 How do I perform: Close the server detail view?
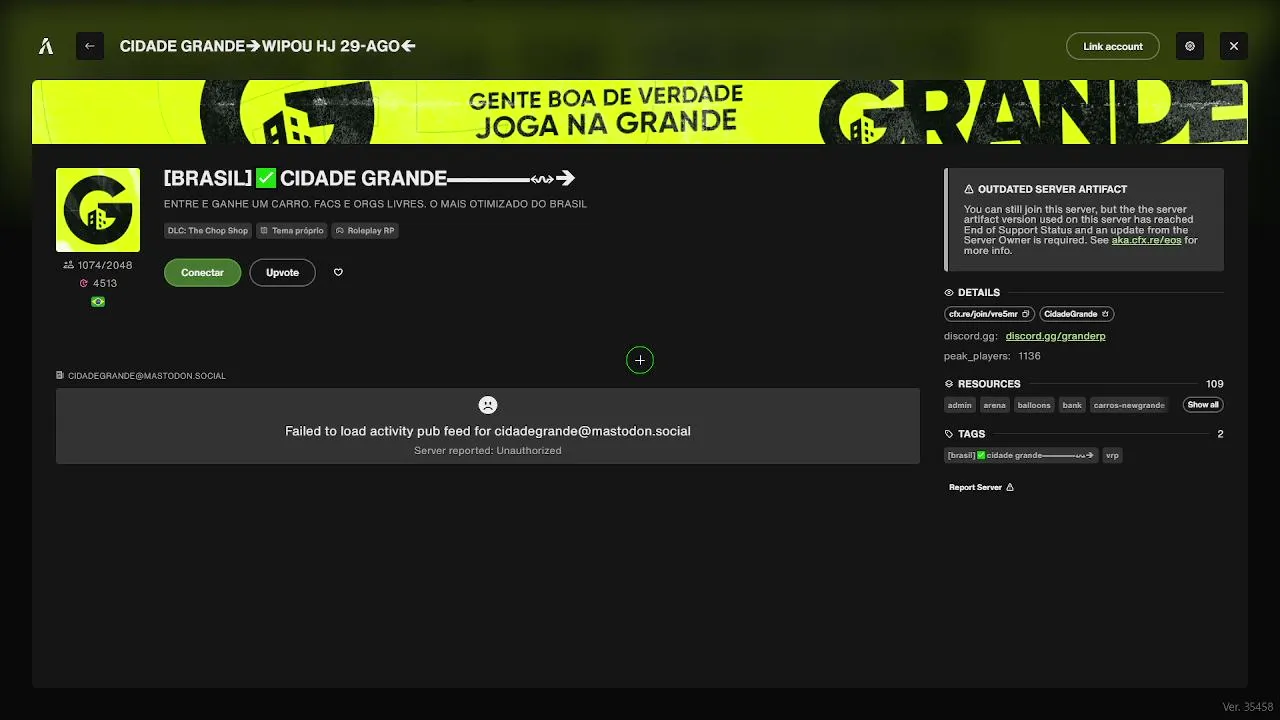point(1234,46)
